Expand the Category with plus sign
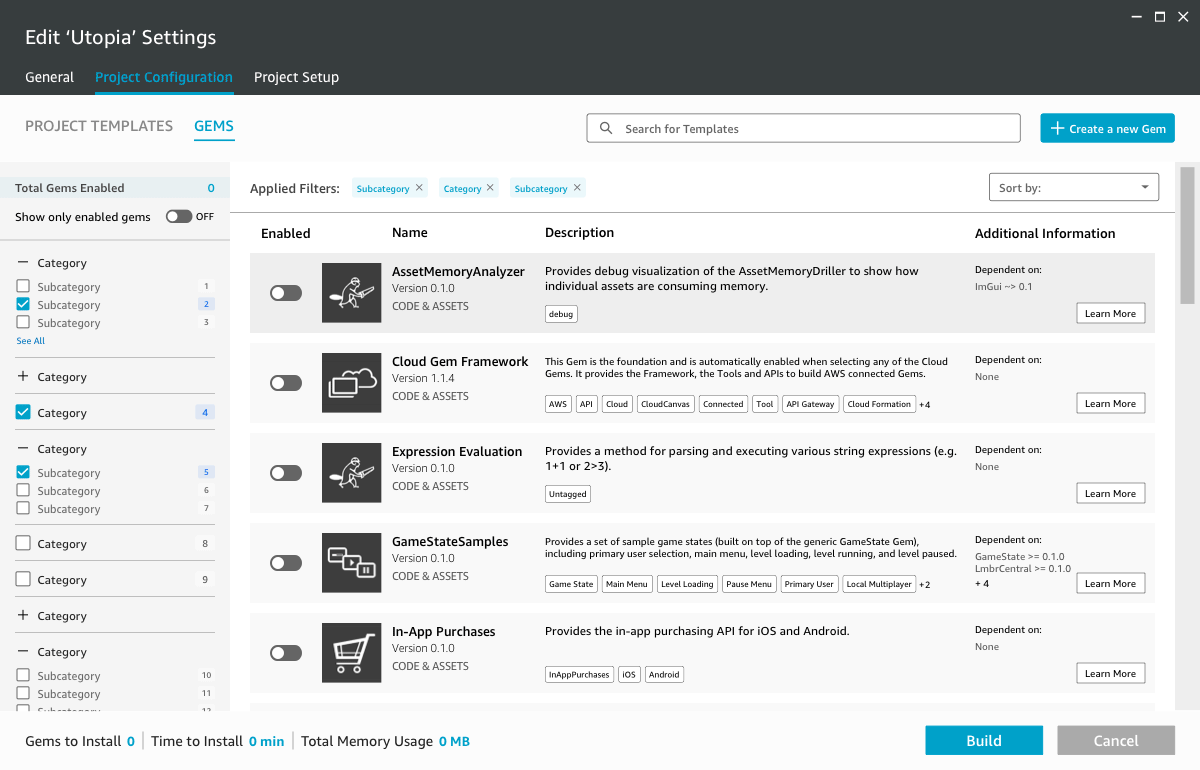The width and height of the screenshot is (1200, 770). (23, 377)
